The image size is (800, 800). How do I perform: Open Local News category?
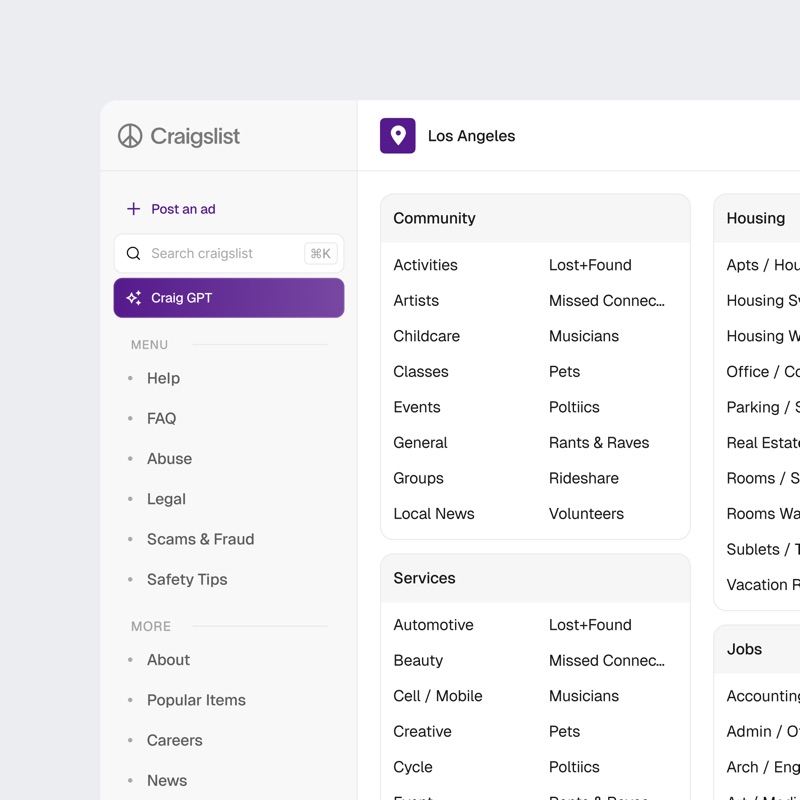click(434, 514)
